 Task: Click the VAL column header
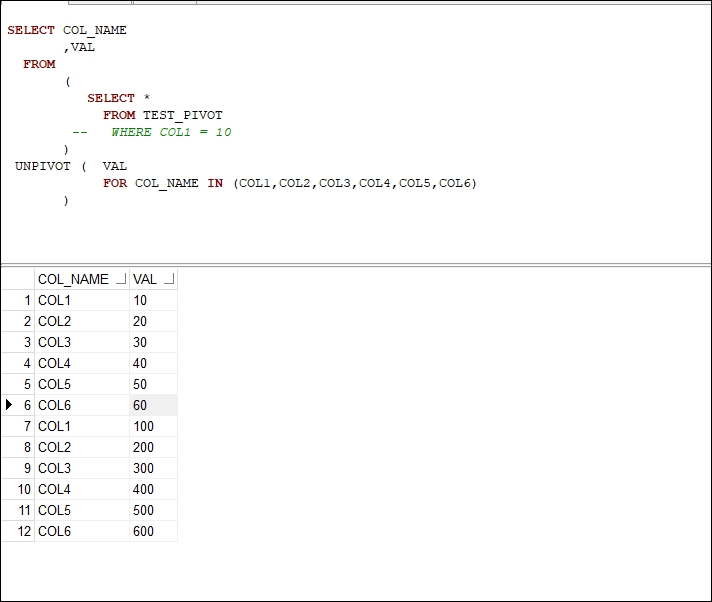(153, 279)
